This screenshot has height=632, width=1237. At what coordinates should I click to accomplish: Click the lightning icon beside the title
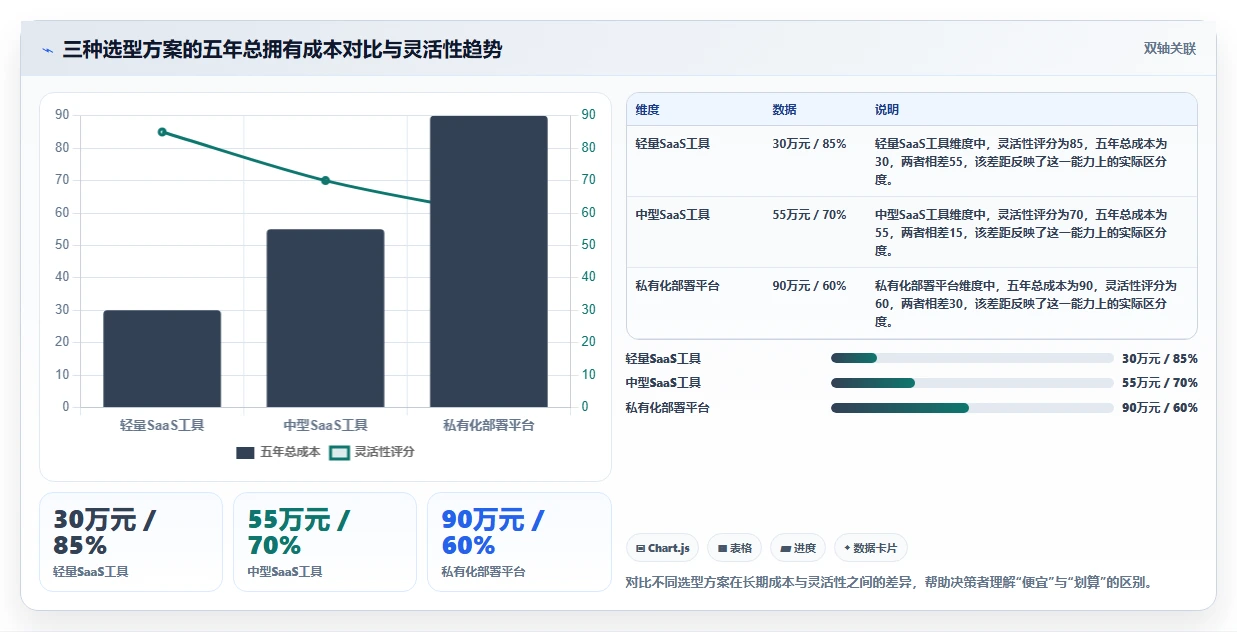[x=47, y=49]
